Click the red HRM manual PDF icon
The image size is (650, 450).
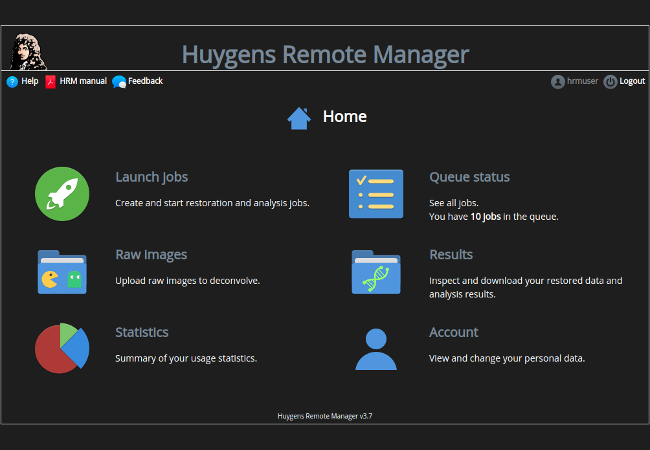pyautogui.click(x=50, y=82)
